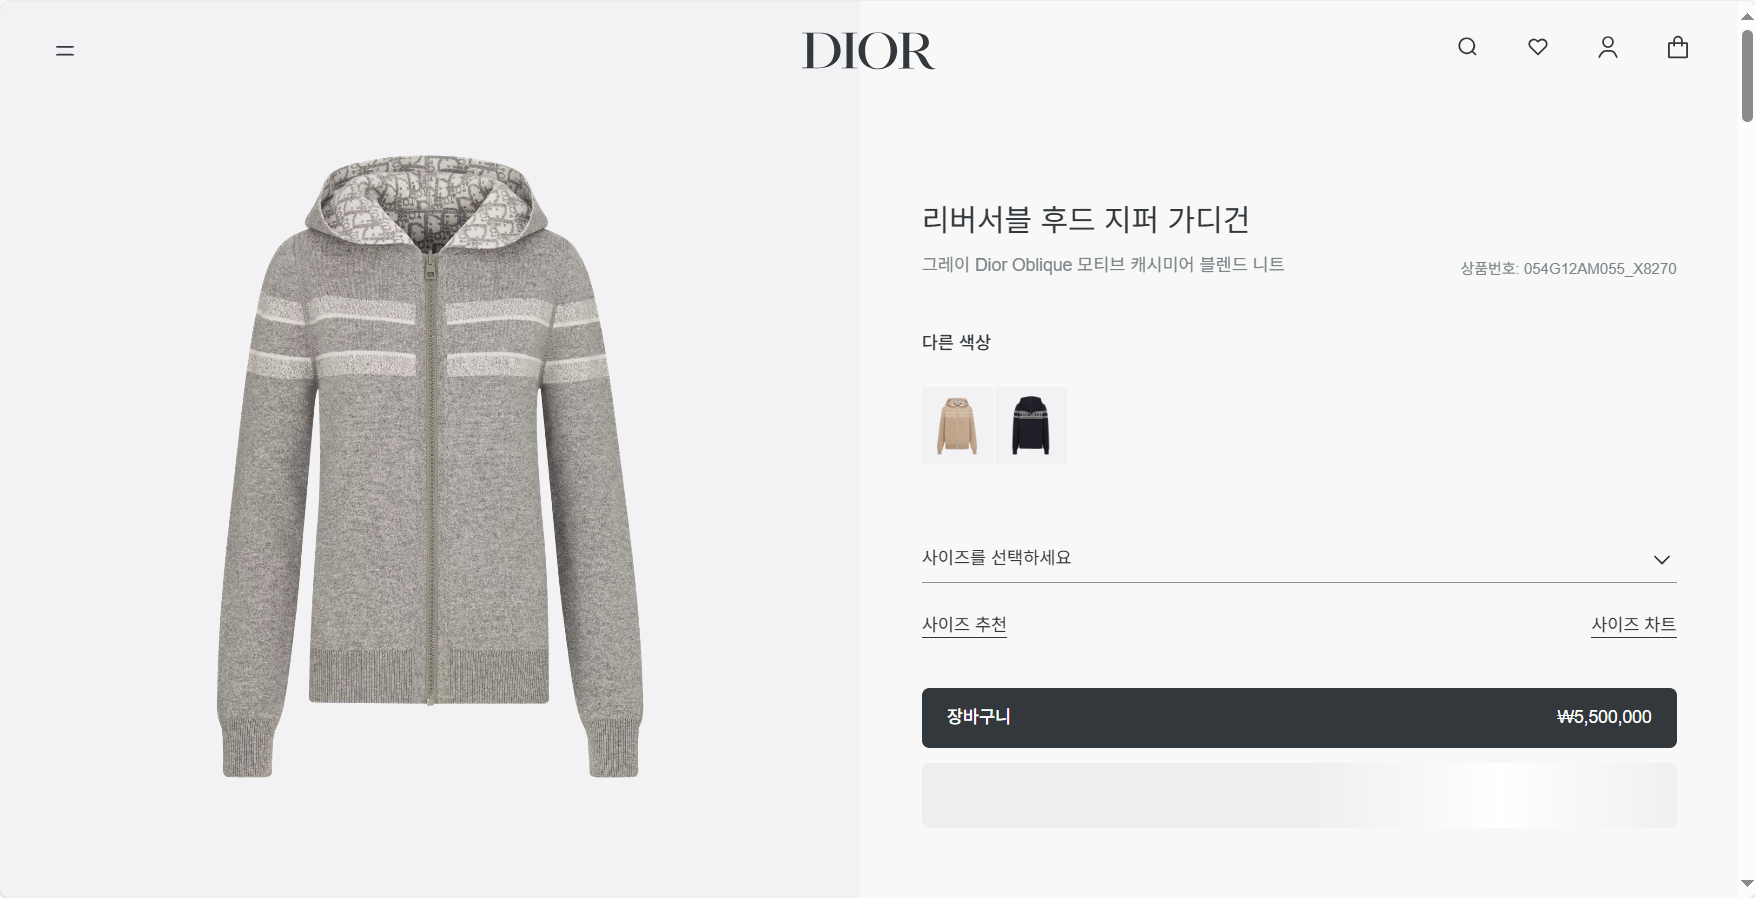Viewport: 1755px width, 898px height.
Task: Click the product title 리버서블 후드 지퍼 가디건
Action: pyautogui.click(x=1086, y=219)
